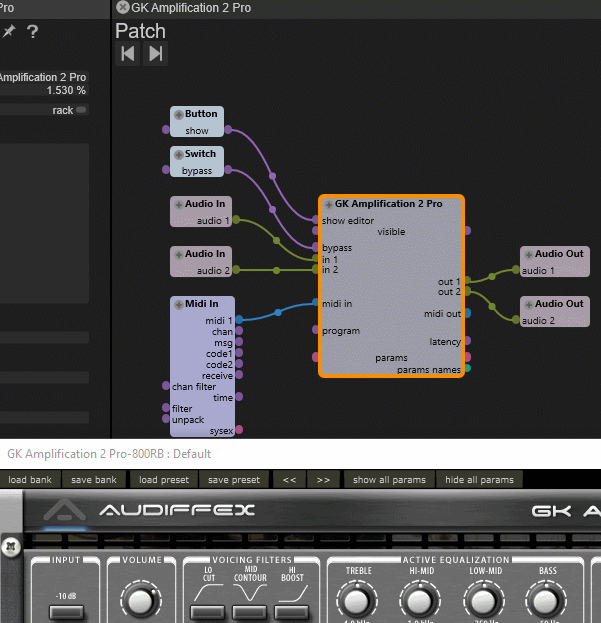Go to previous patch with skip-back button
Viewport: 601px width, 623px height.
point(128,54)
